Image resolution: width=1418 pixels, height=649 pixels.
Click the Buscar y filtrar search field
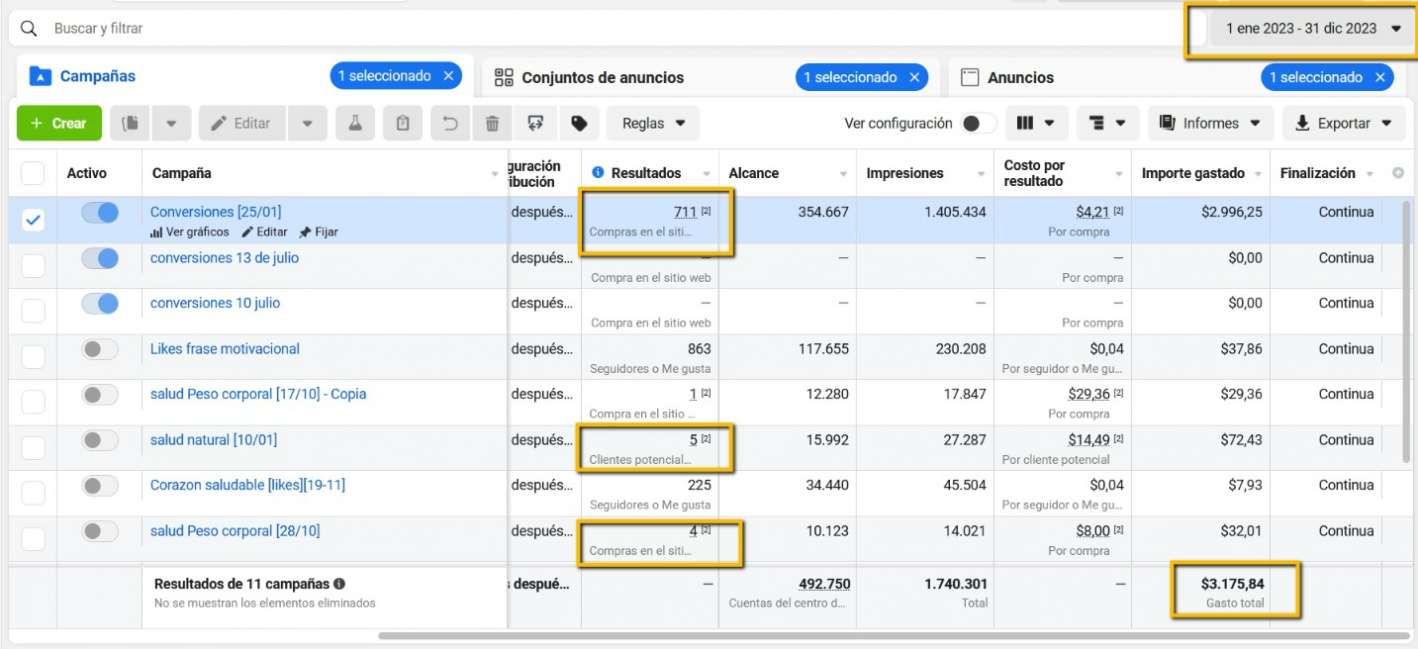[x=600, y=29]
